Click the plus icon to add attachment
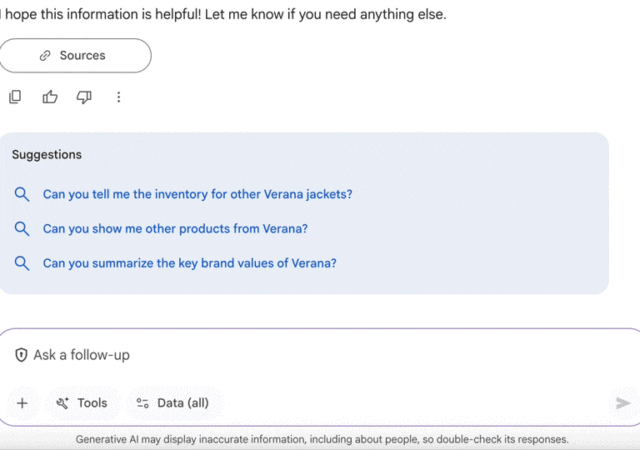 [x=22, y=403]
